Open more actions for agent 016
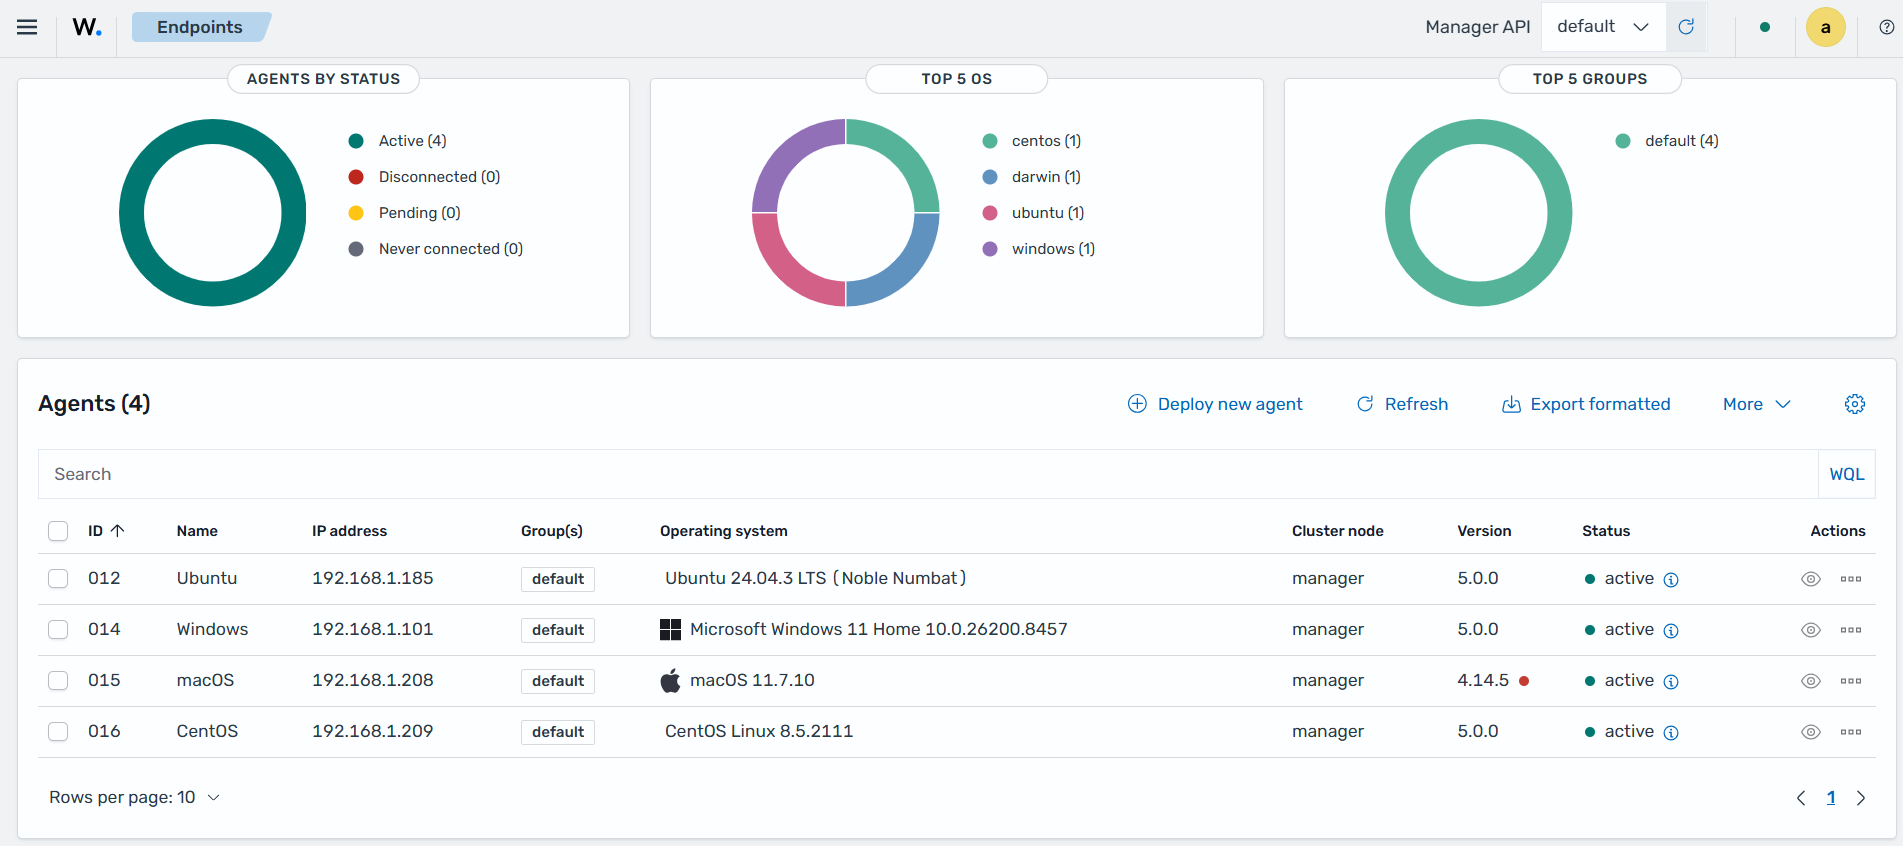Image resolution: width=1903 pixels, height=846 pixels. tap(1851, 732)
